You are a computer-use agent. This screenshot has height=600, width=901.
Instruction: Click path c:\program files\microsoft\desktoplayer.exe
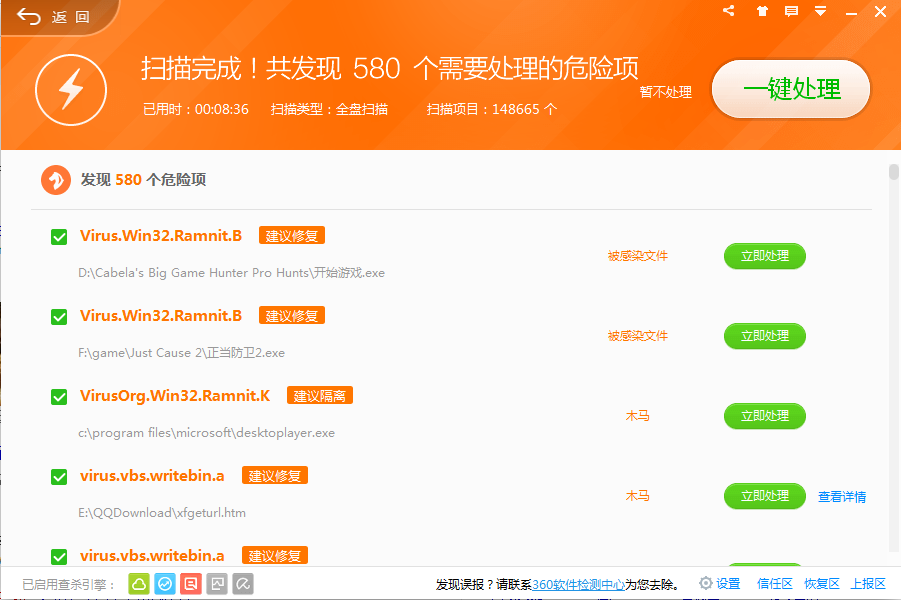pos(206,432)
